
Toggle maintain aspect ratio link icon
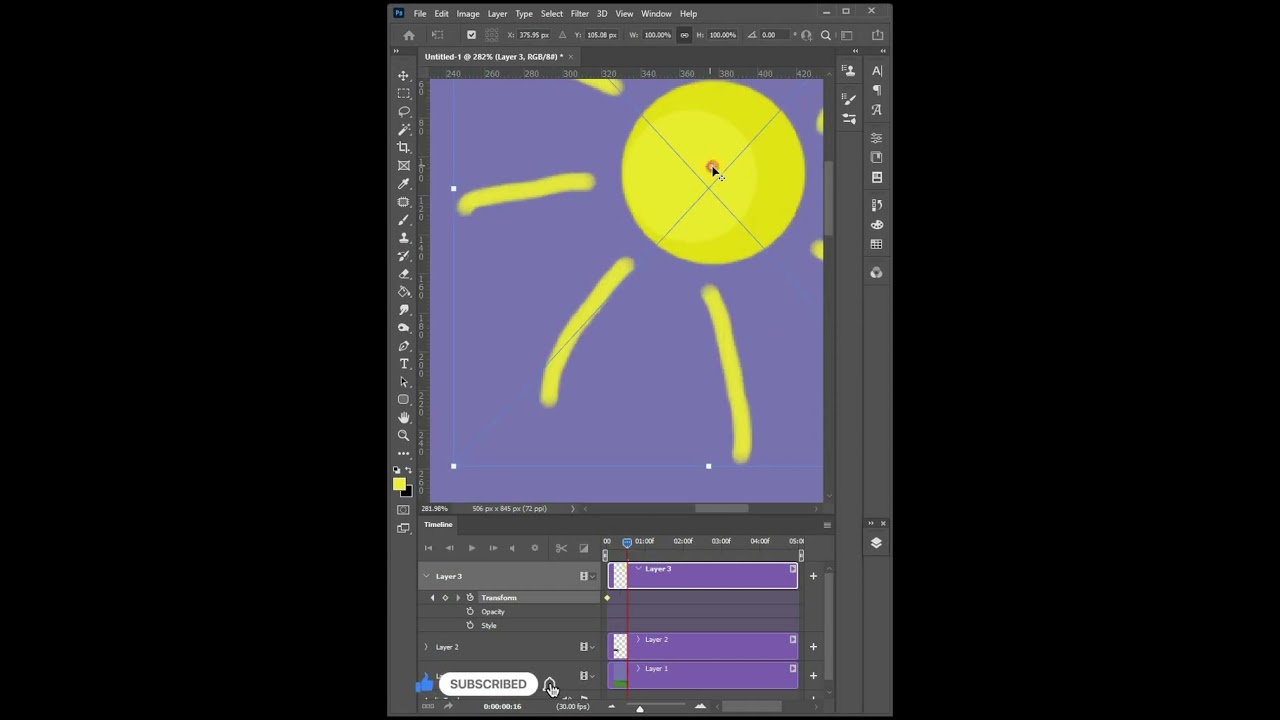[x=684, y=35]
